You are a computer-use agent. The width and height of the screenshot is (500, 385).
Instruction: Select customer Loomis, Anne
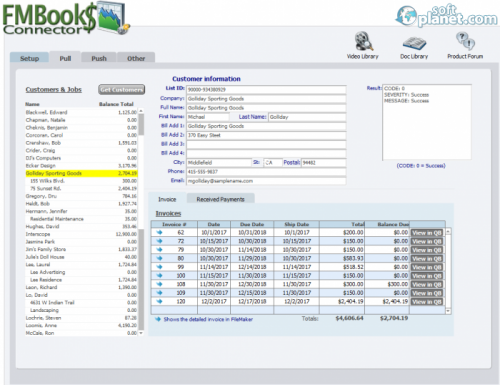click(x=81, y=325)
